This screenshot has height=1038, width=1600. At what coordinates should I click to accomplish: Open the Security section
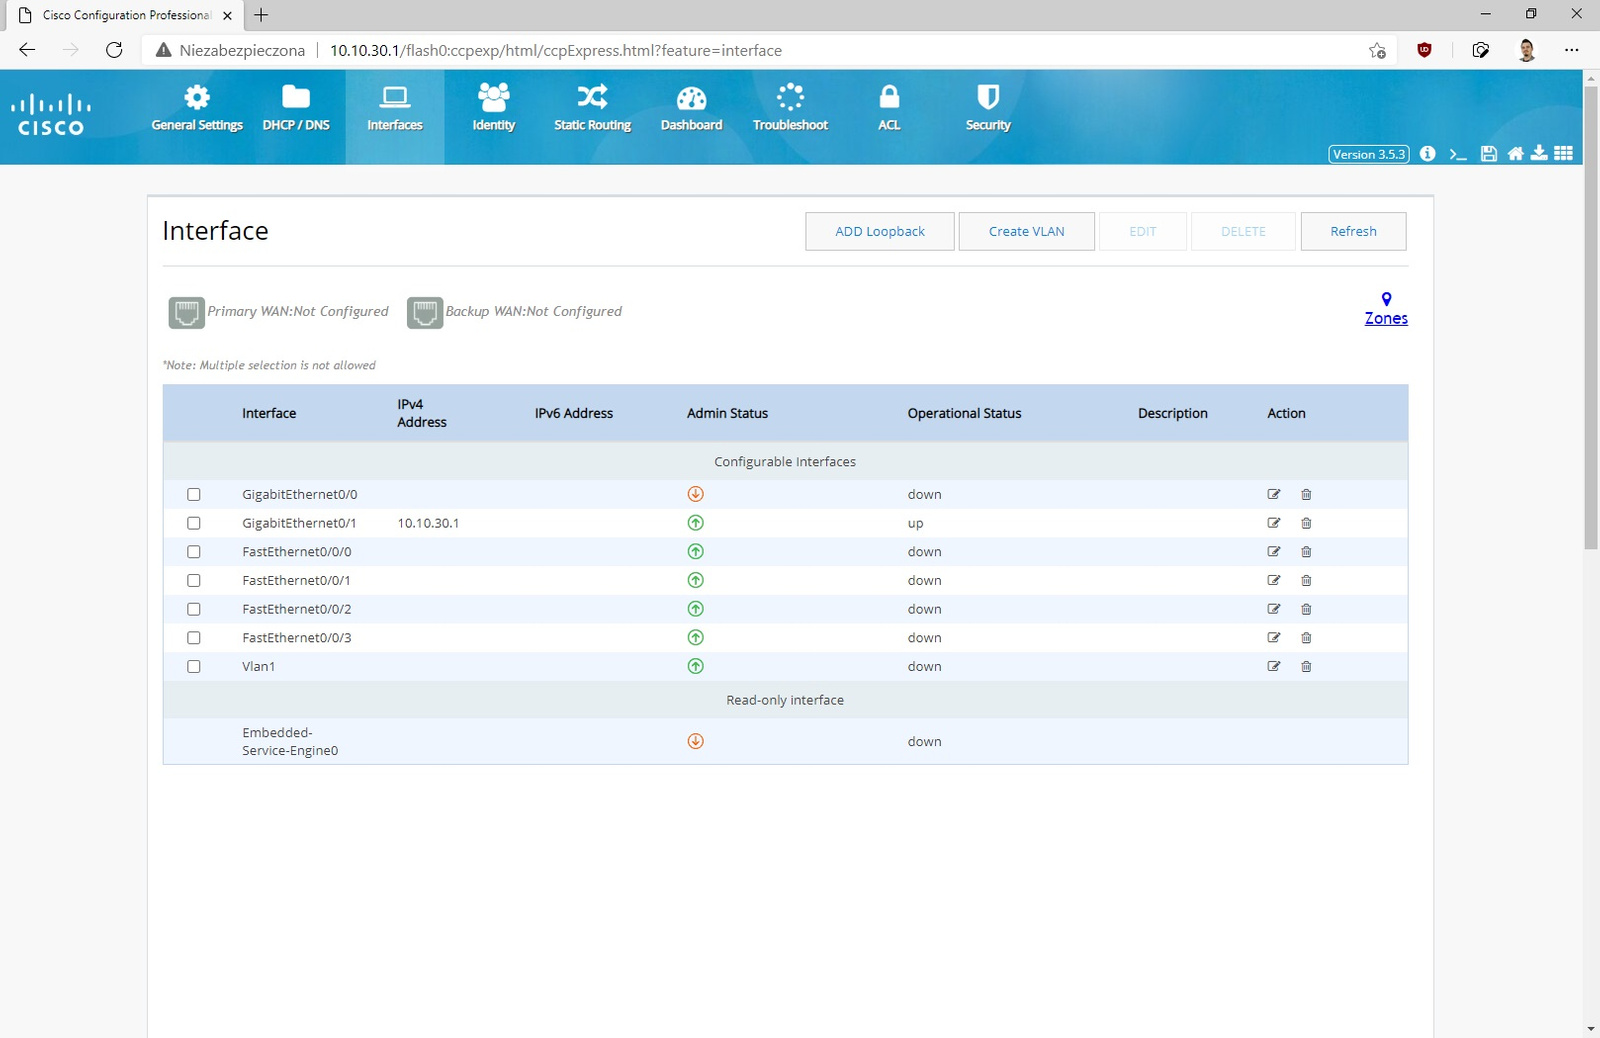point(988,108)
